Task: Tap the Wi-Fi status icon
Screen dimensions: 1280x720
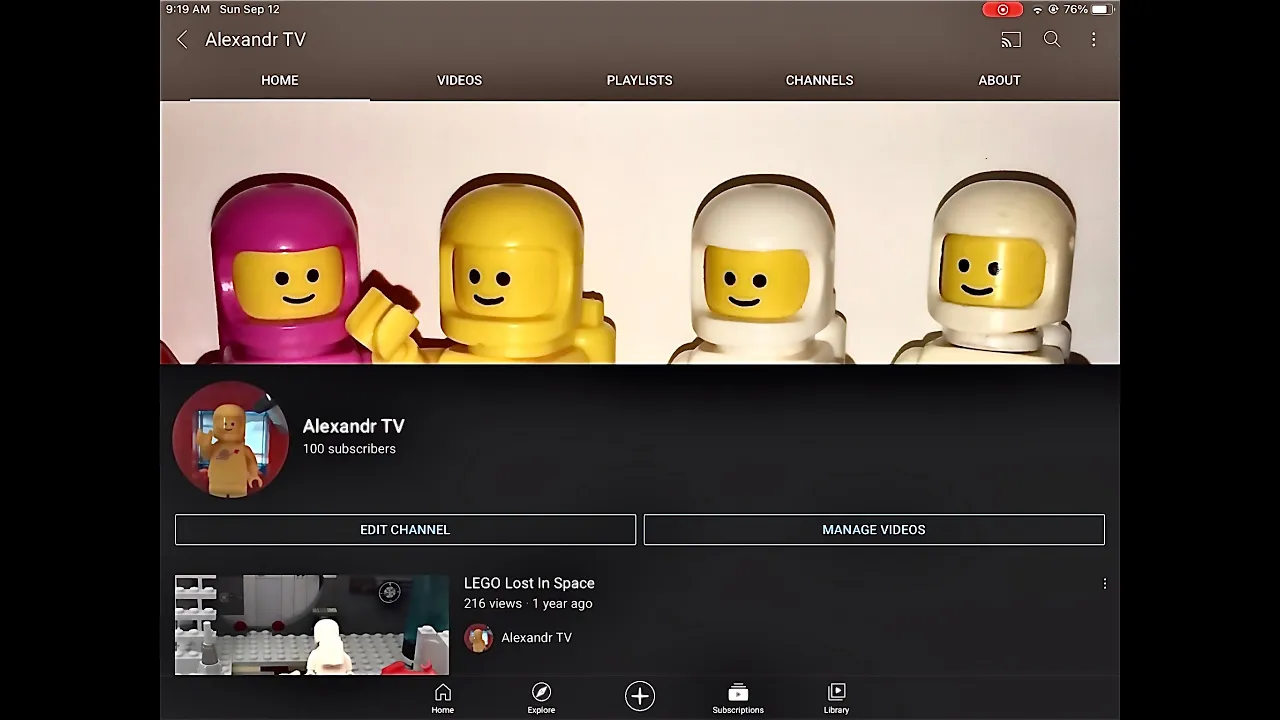Action: click(x=1037, y=10)
